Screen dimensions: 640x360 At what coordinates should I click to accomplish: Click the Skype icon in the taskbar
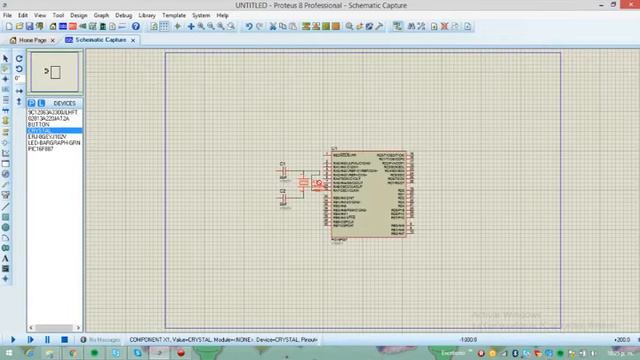(x=138, y=353)
